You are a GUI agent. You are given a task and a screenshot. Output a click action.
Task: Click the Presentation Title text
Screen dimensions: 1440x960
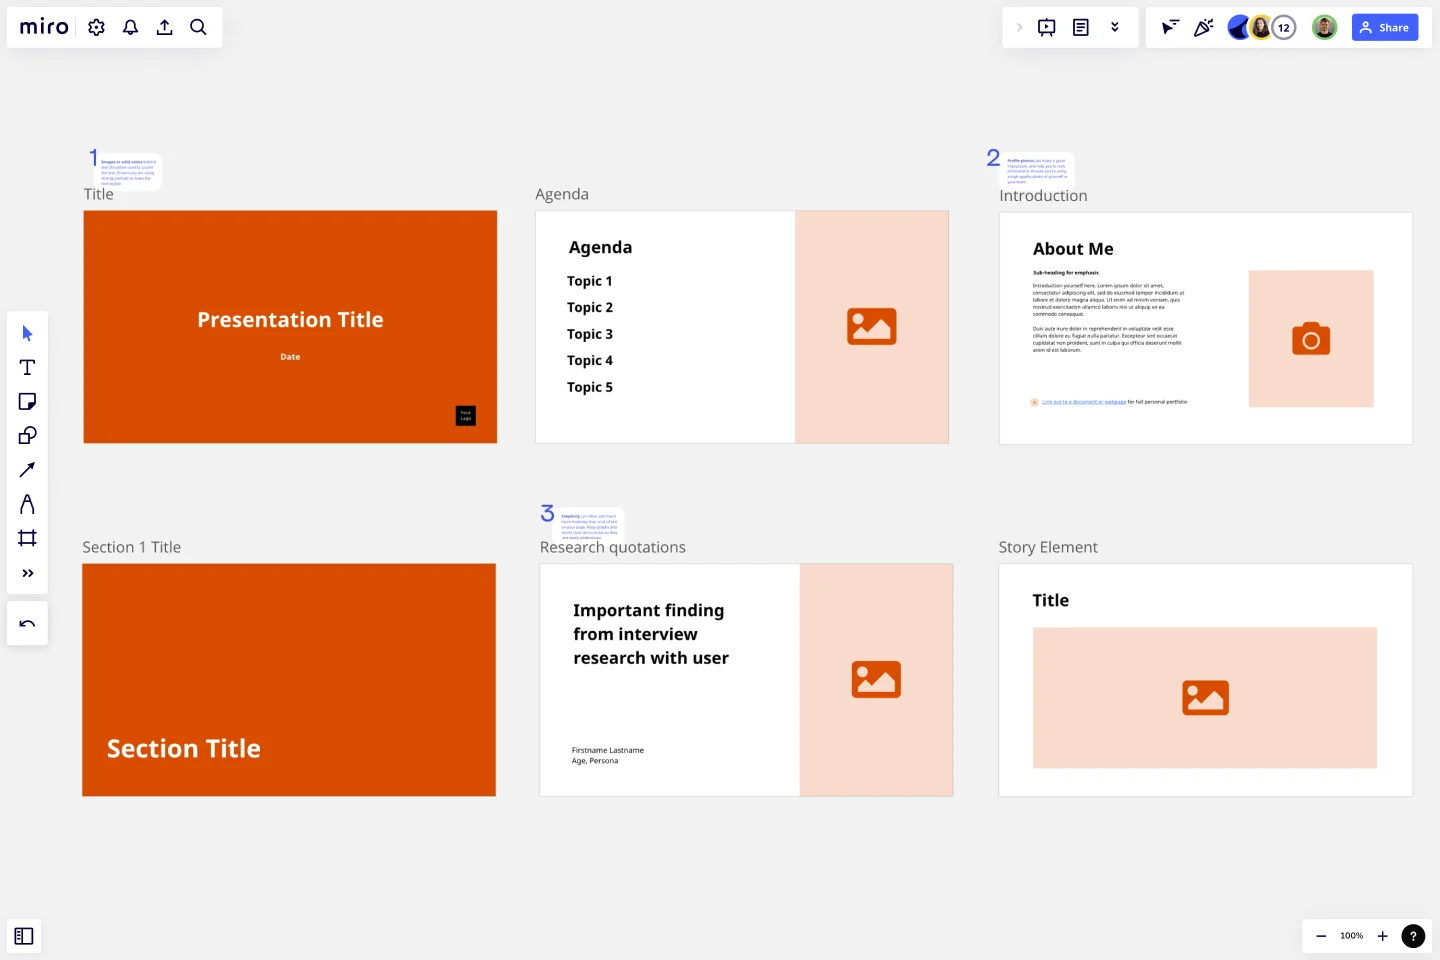coord(290,320)
